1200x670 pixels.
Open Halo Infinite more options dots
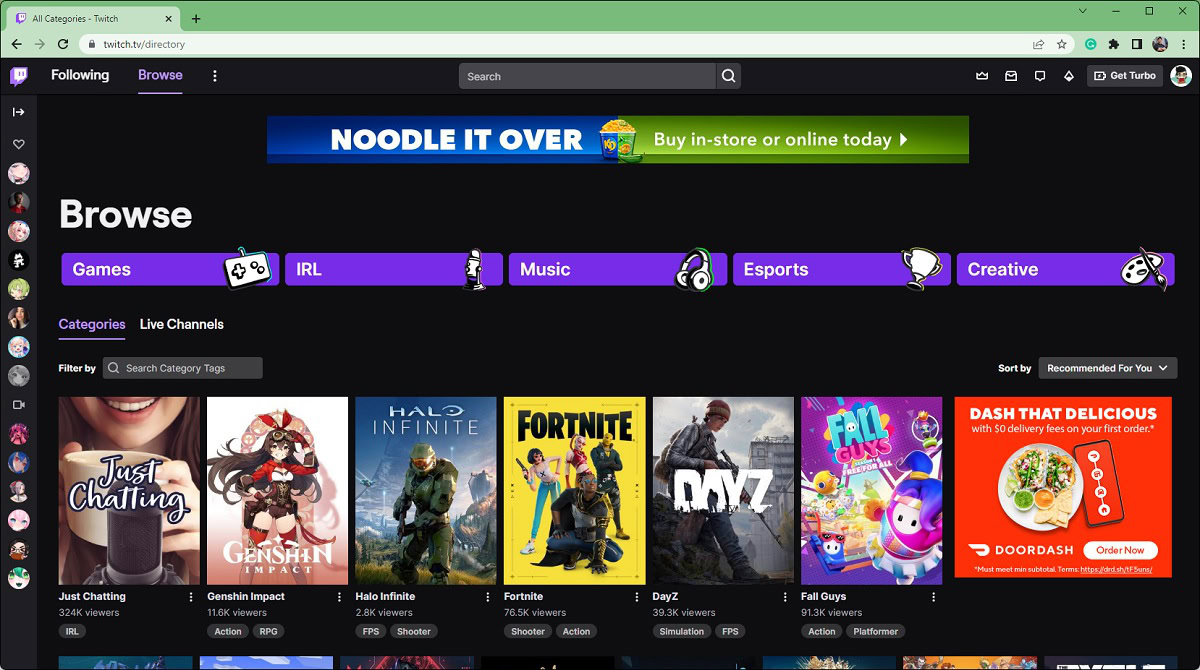pyautogui.click(x=488, y=597)
